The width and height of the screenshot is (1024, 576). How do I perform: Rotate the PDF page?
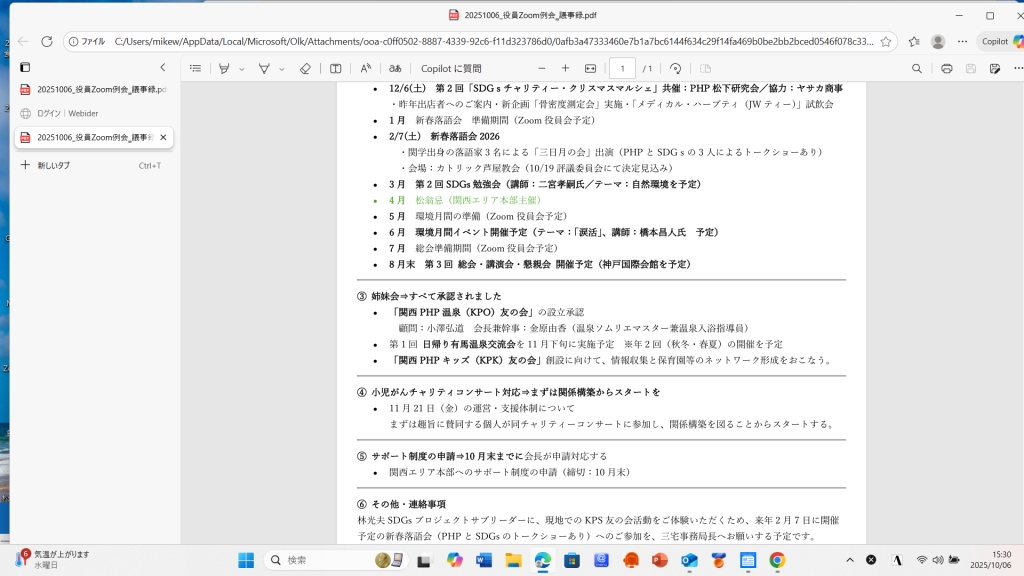[x=676, y=68]
